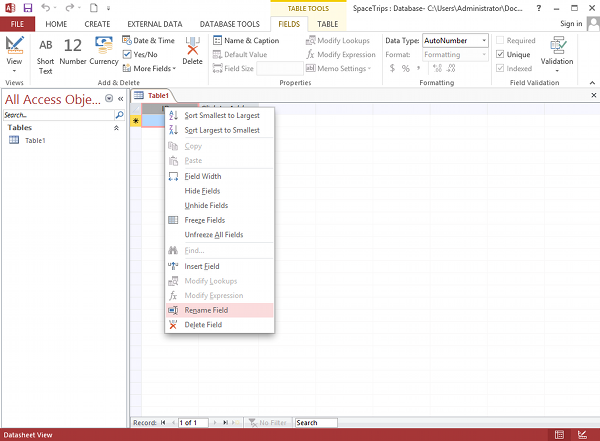600x441 pixels.
Task: Choose Unhide Fields
Action: pyautogui.click(x=220, y=205)
